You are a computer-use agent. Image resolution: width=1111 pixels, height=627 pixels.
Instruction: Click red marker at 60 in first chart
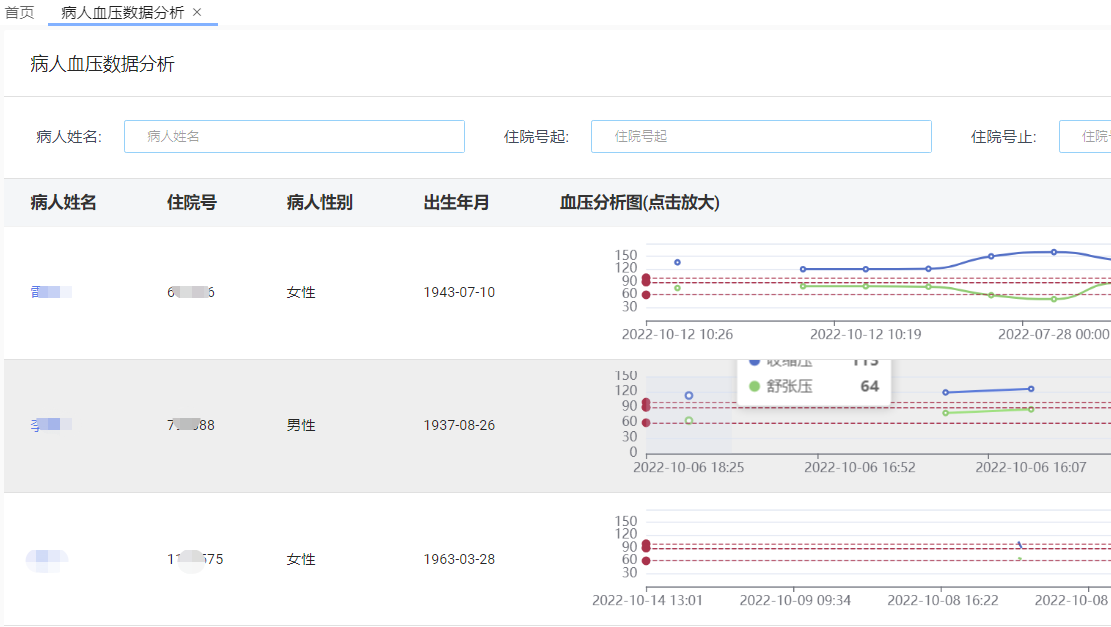[x=646, y=295]
